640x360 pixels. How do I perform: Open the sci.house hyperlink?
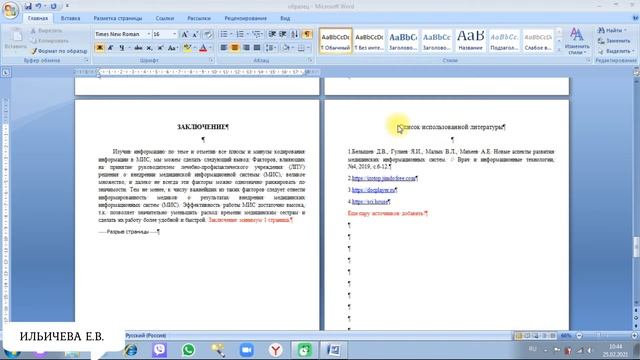coord(369,202)
